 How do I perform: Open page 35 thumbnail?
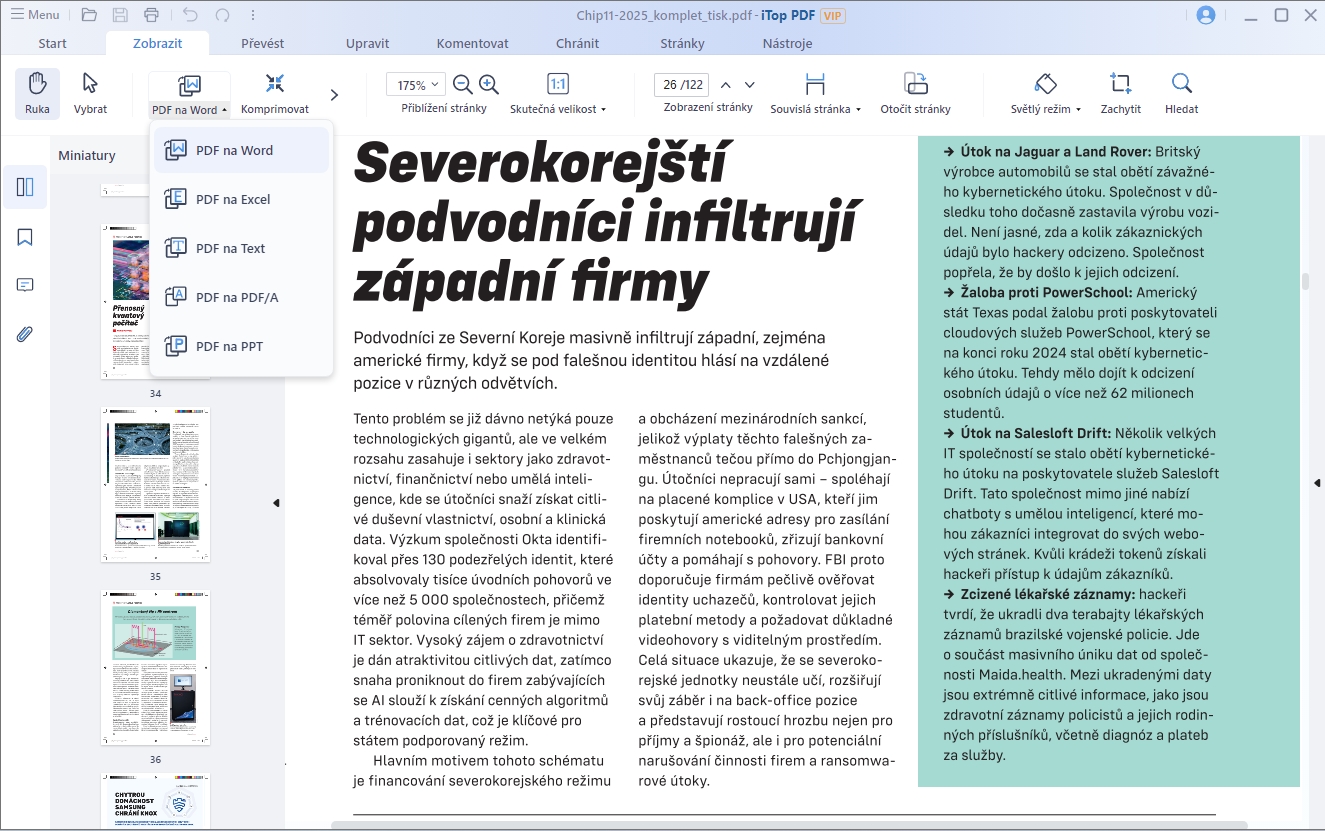(155, 485)
